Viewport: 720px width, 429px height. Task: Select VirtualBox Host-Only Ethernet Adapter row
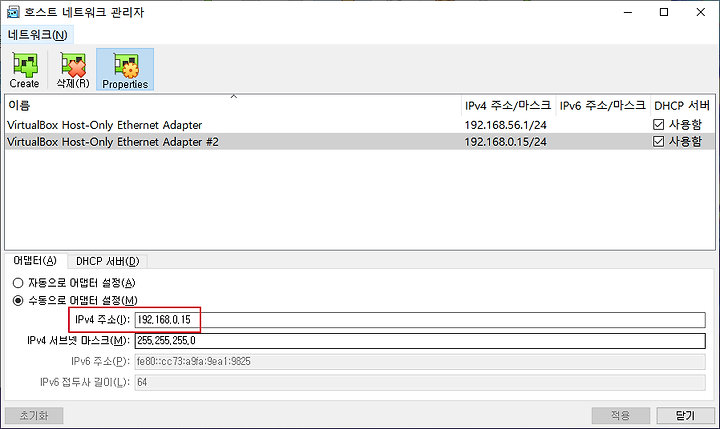pos(360,125)
